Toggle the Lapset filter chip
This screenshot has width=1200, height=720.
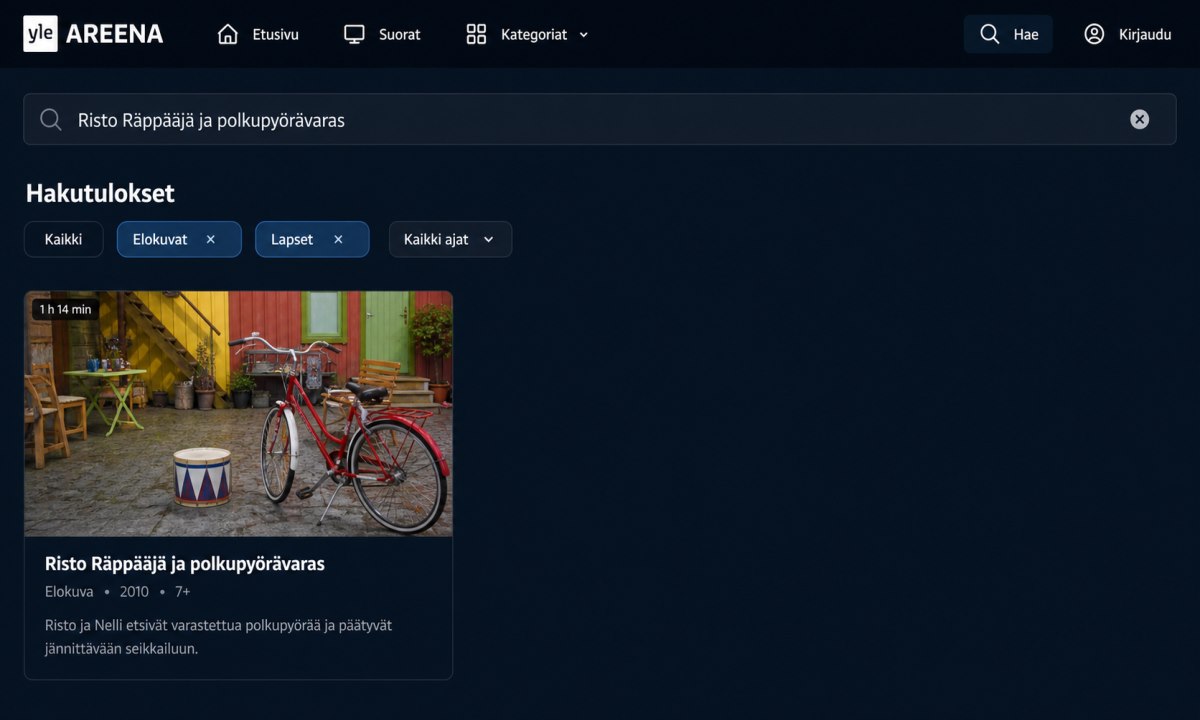click(x=312, y=239)
